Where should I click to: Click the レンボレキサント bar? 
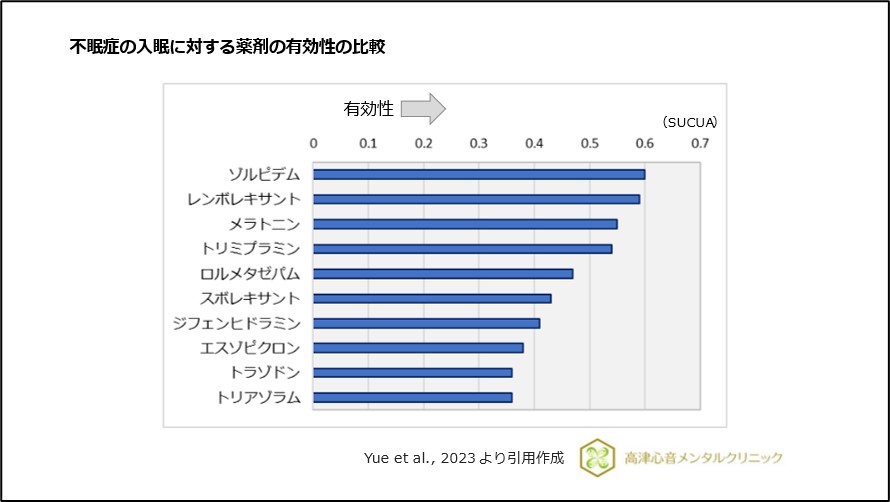476,199
